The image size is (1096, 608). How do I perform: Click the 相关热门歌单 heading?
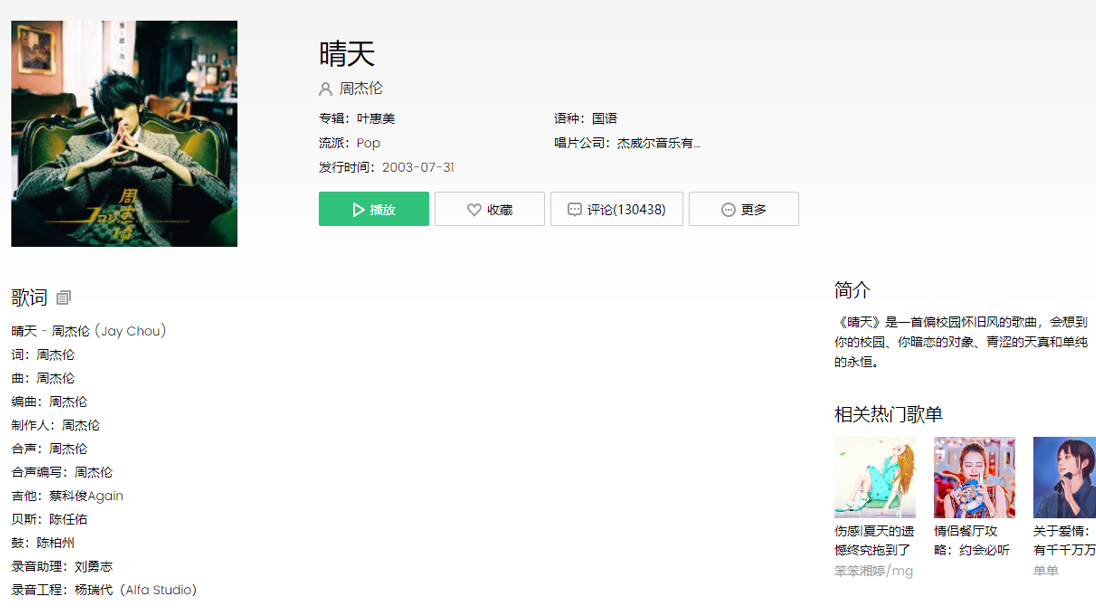coord(888,414)
